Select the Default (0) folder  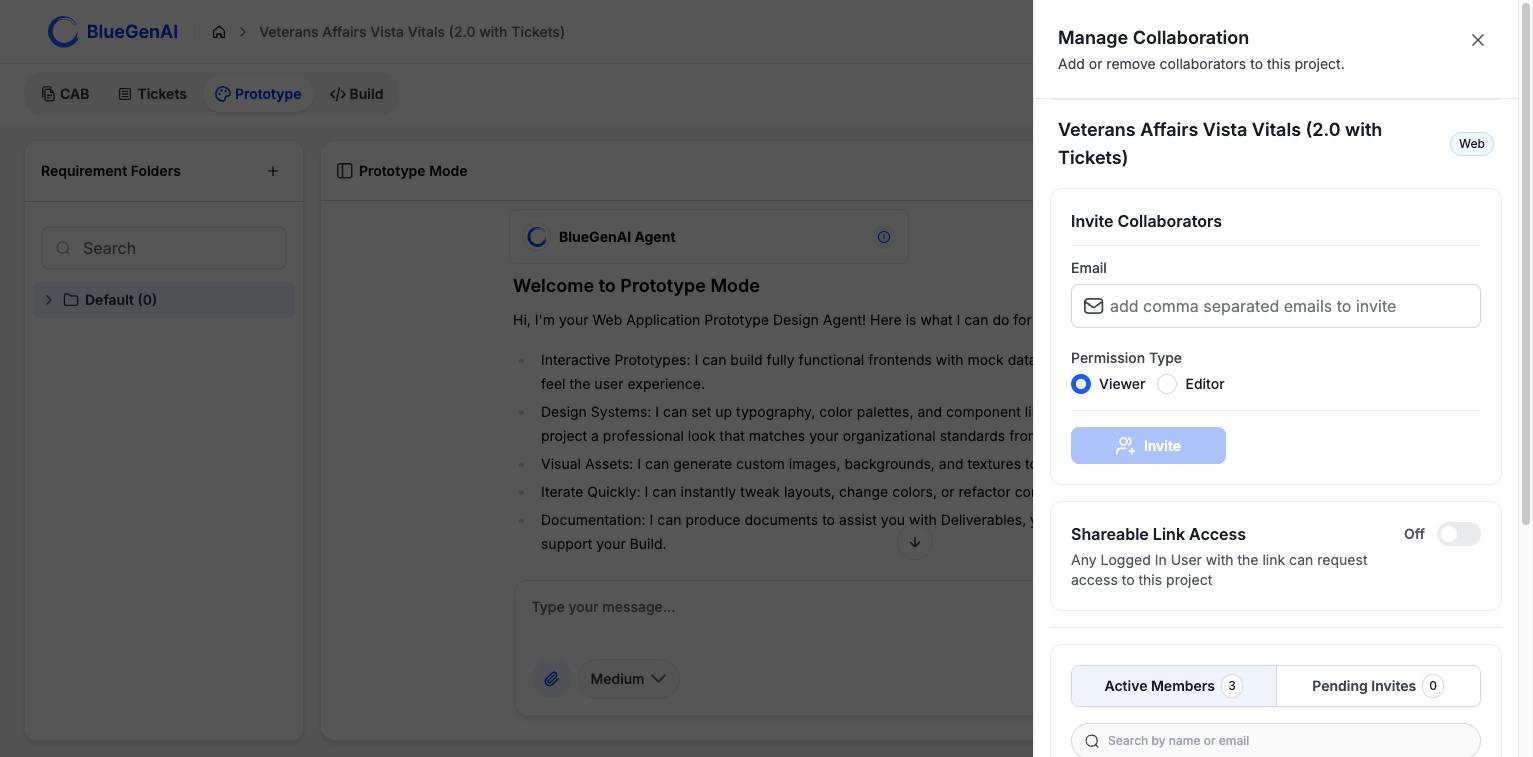(164, 300)
